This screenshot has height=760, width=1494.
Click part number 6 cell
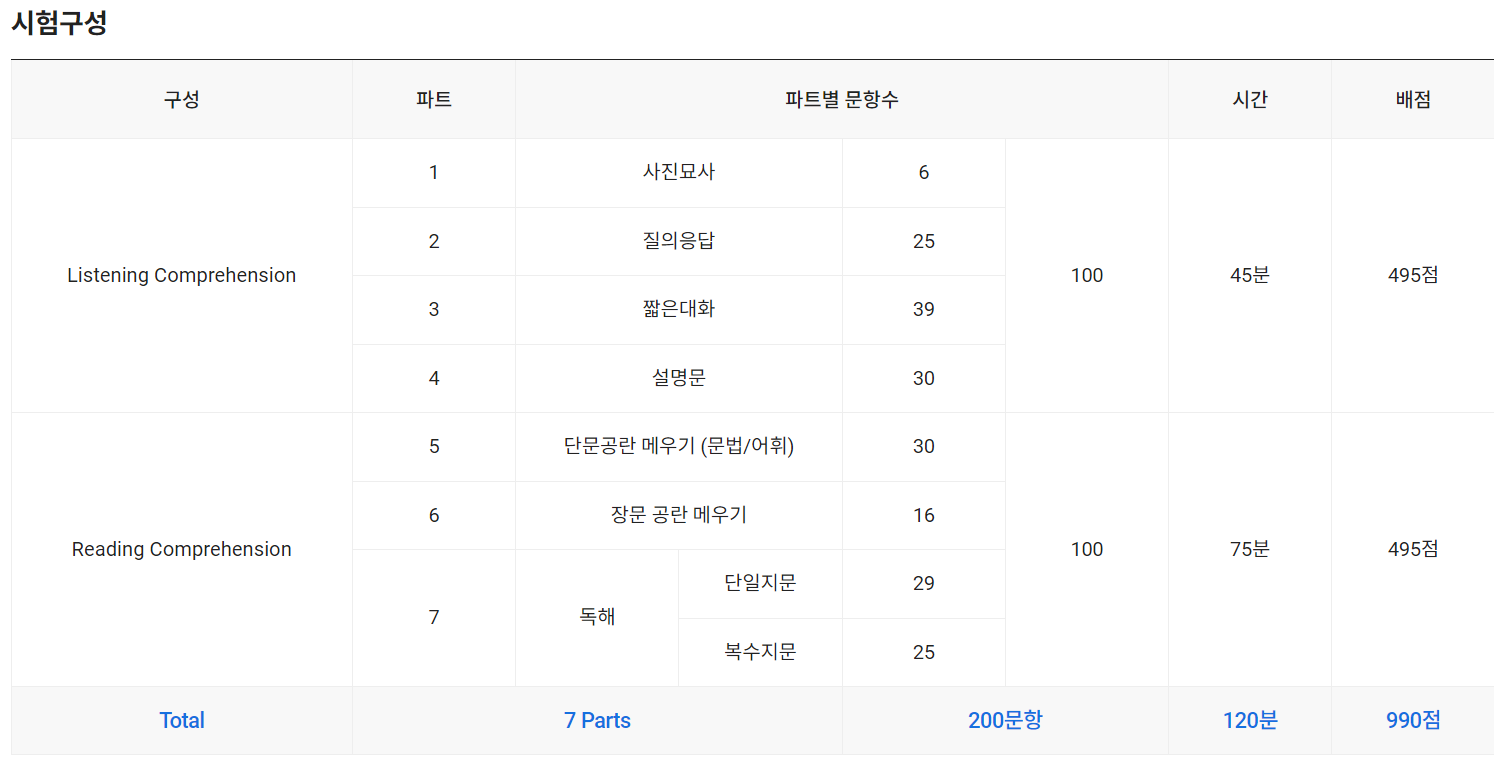tap(434, 515)
